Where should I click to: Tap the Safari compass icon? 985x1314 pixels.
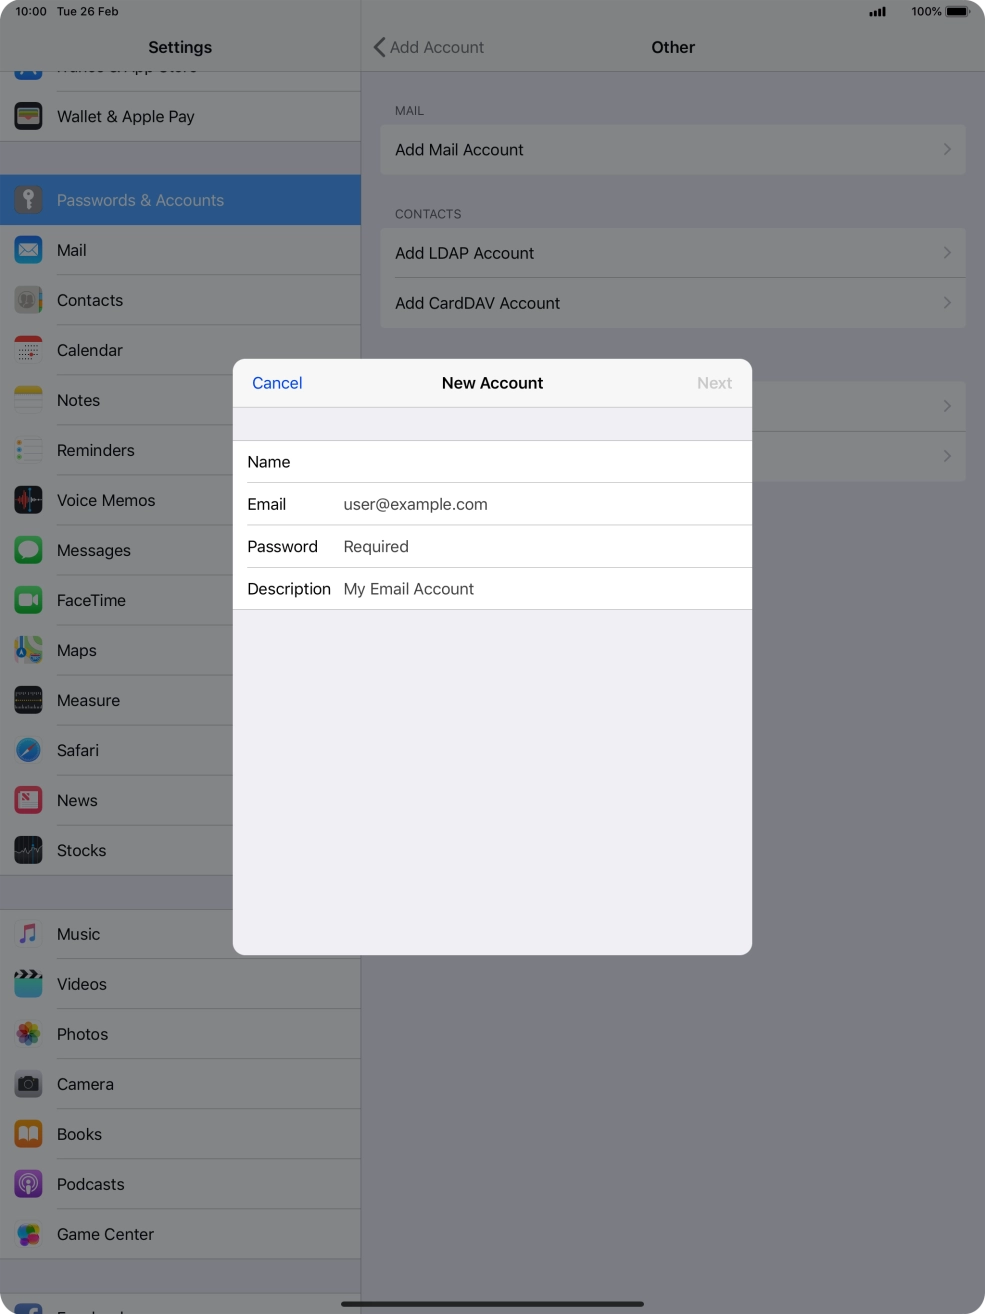tap(28, 750)
